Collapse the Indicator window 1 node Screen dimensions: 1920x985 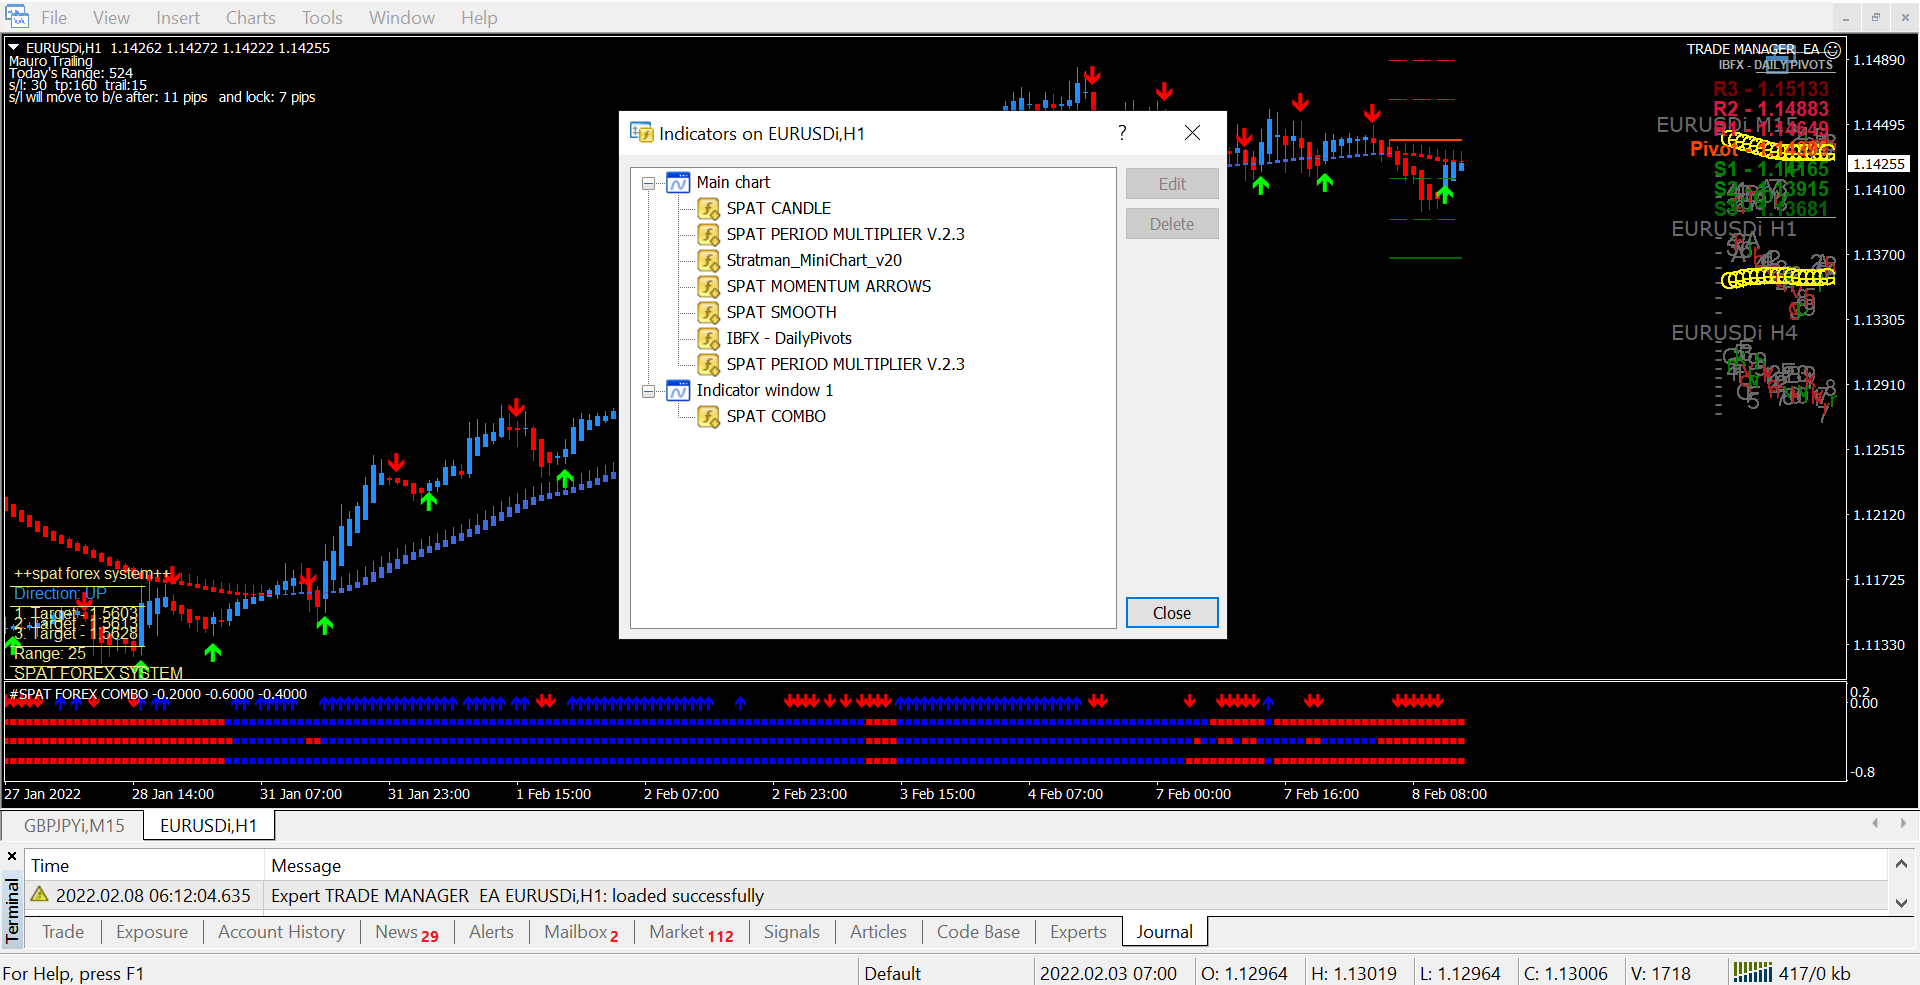coord(648,391)
